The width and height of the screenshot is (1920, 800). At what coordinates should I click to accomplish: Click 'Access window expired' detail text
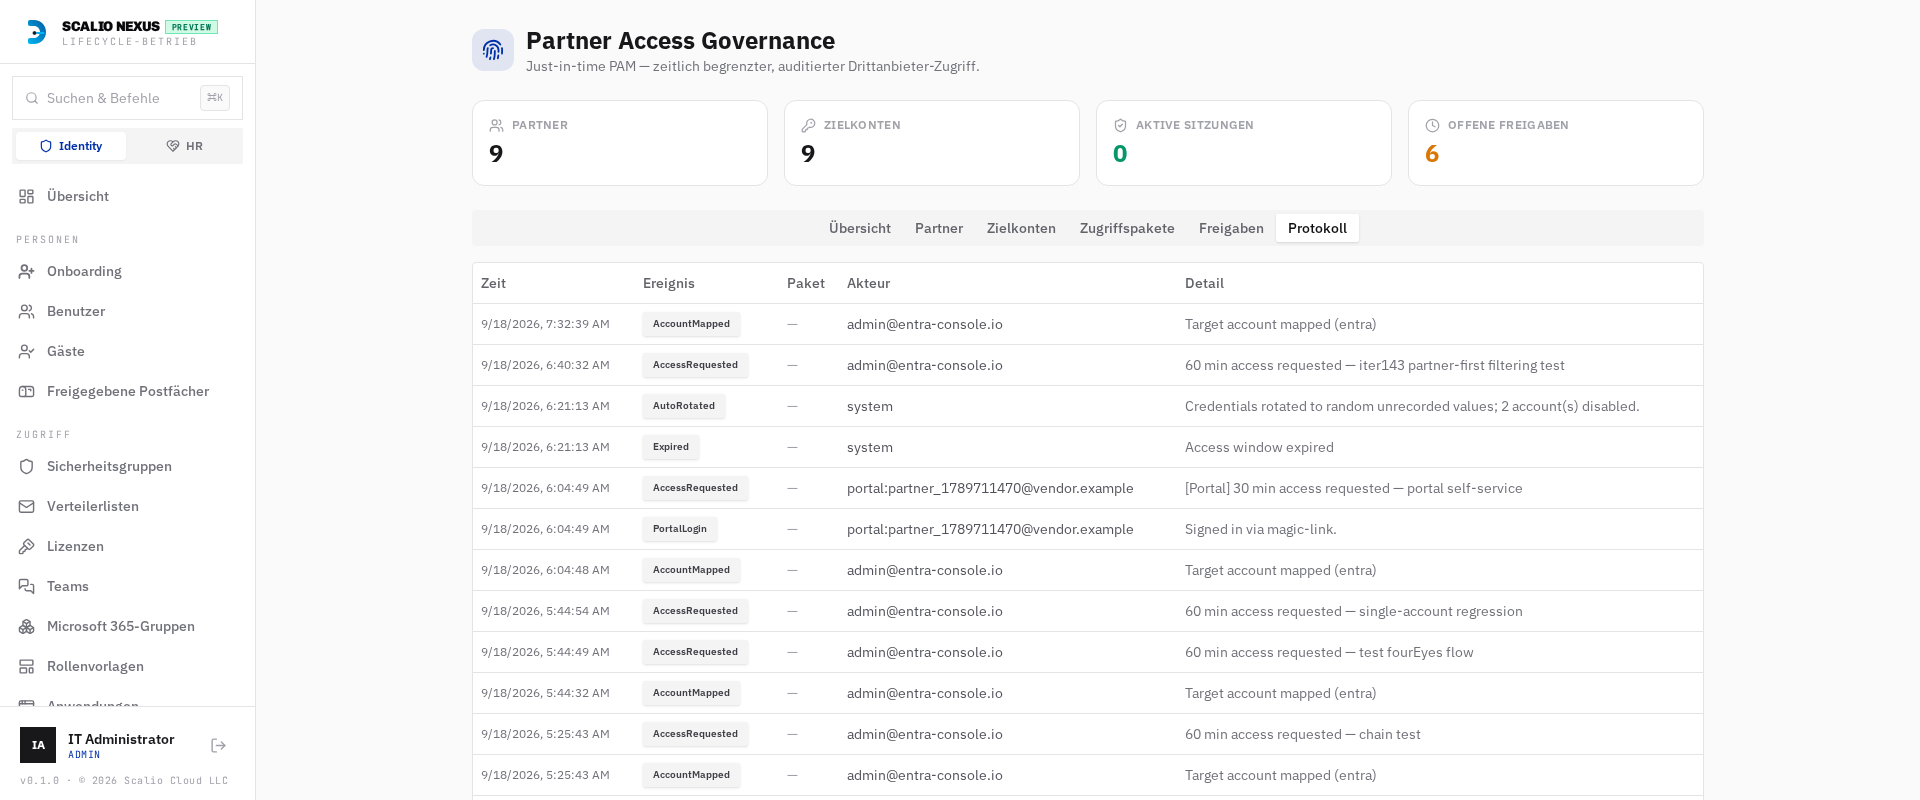point(1259,447)
